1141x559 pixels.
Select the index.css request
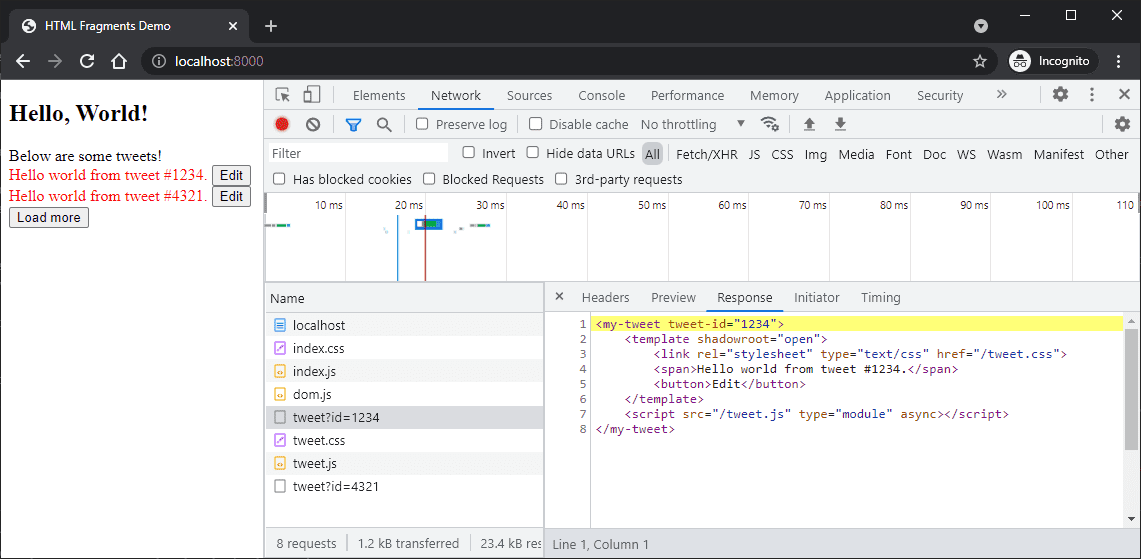(405, 348)
